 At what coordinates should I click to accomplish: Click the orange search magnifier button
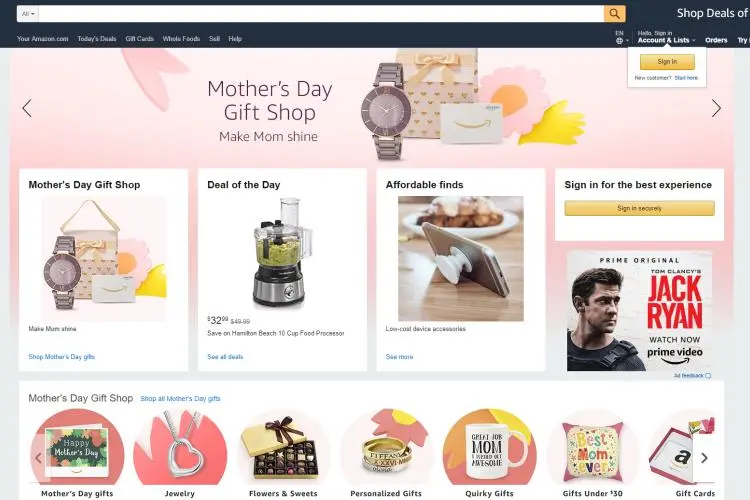click(x=615, y=14)
